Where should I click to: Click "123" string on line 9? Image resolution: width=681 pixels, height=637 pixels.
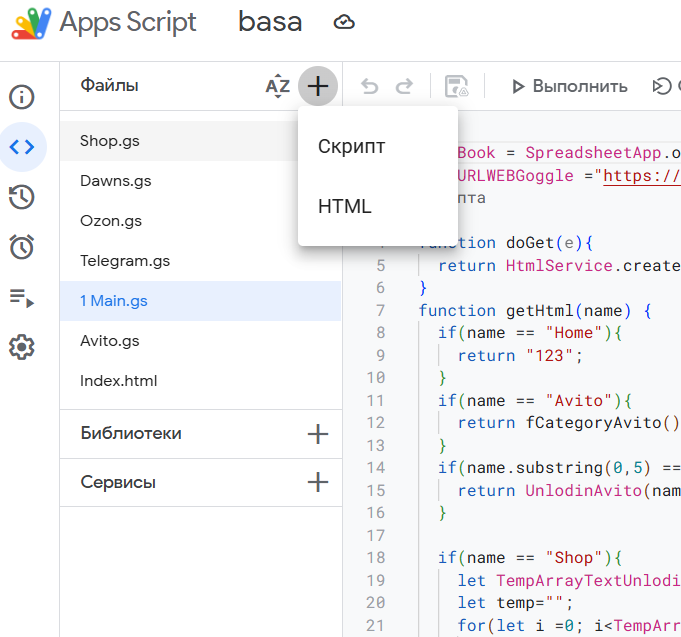click(x=549, y=356)
